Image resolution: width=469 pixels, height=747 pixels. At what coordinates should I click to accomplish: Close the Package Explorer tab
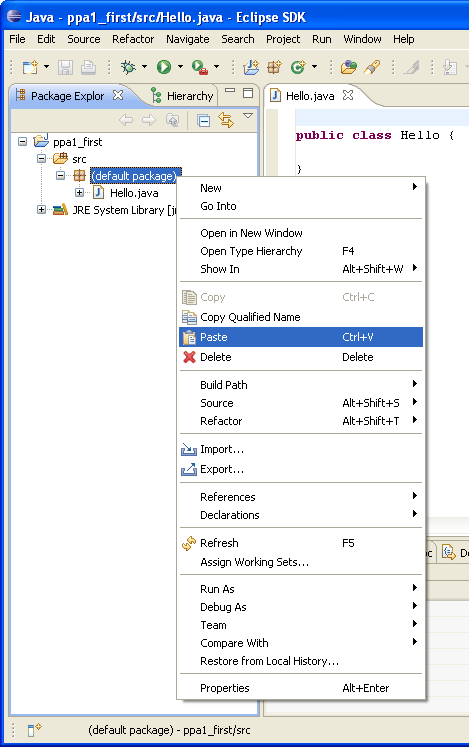118,95
